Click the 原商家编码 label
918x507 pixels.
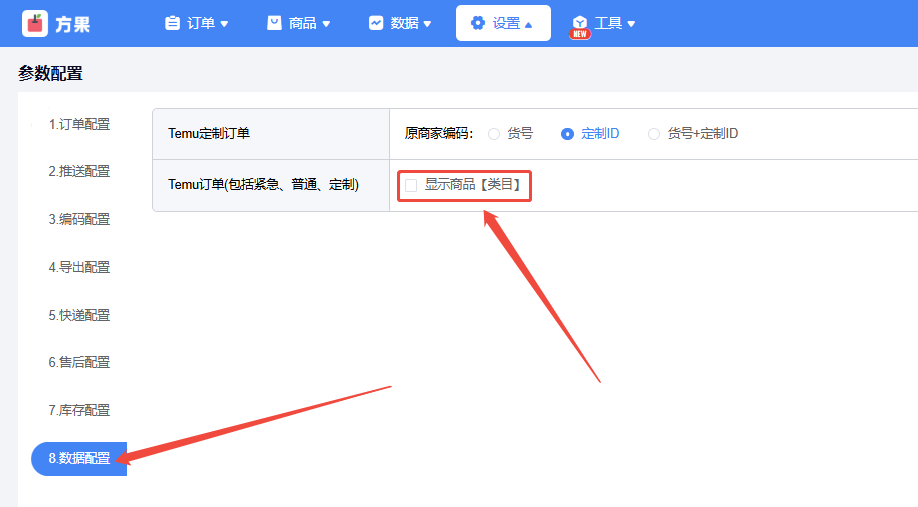coord(439,133)
